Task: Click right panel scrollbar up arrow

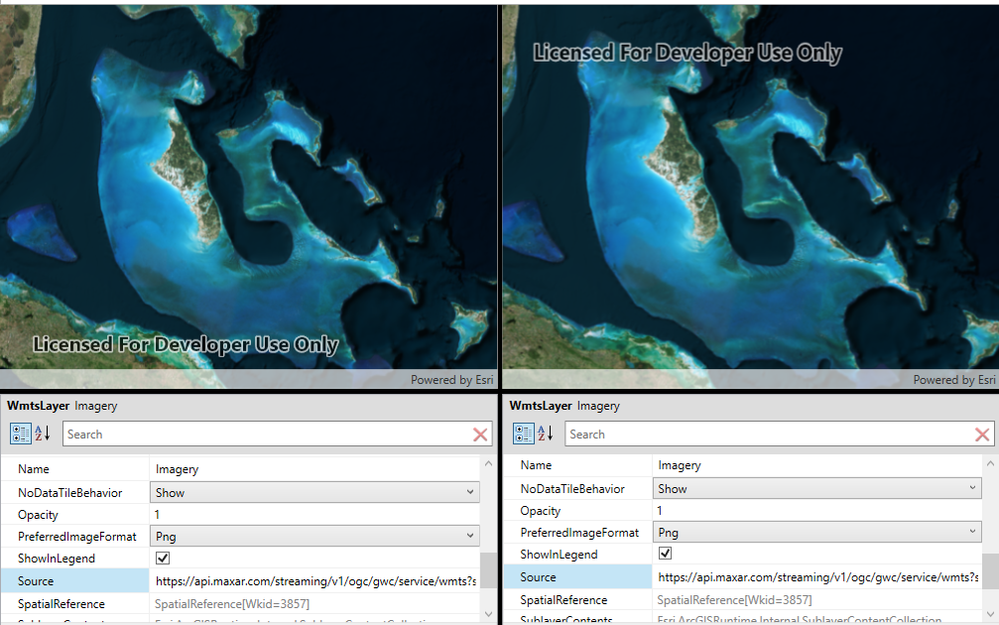Action: click(x=991, y=464)
